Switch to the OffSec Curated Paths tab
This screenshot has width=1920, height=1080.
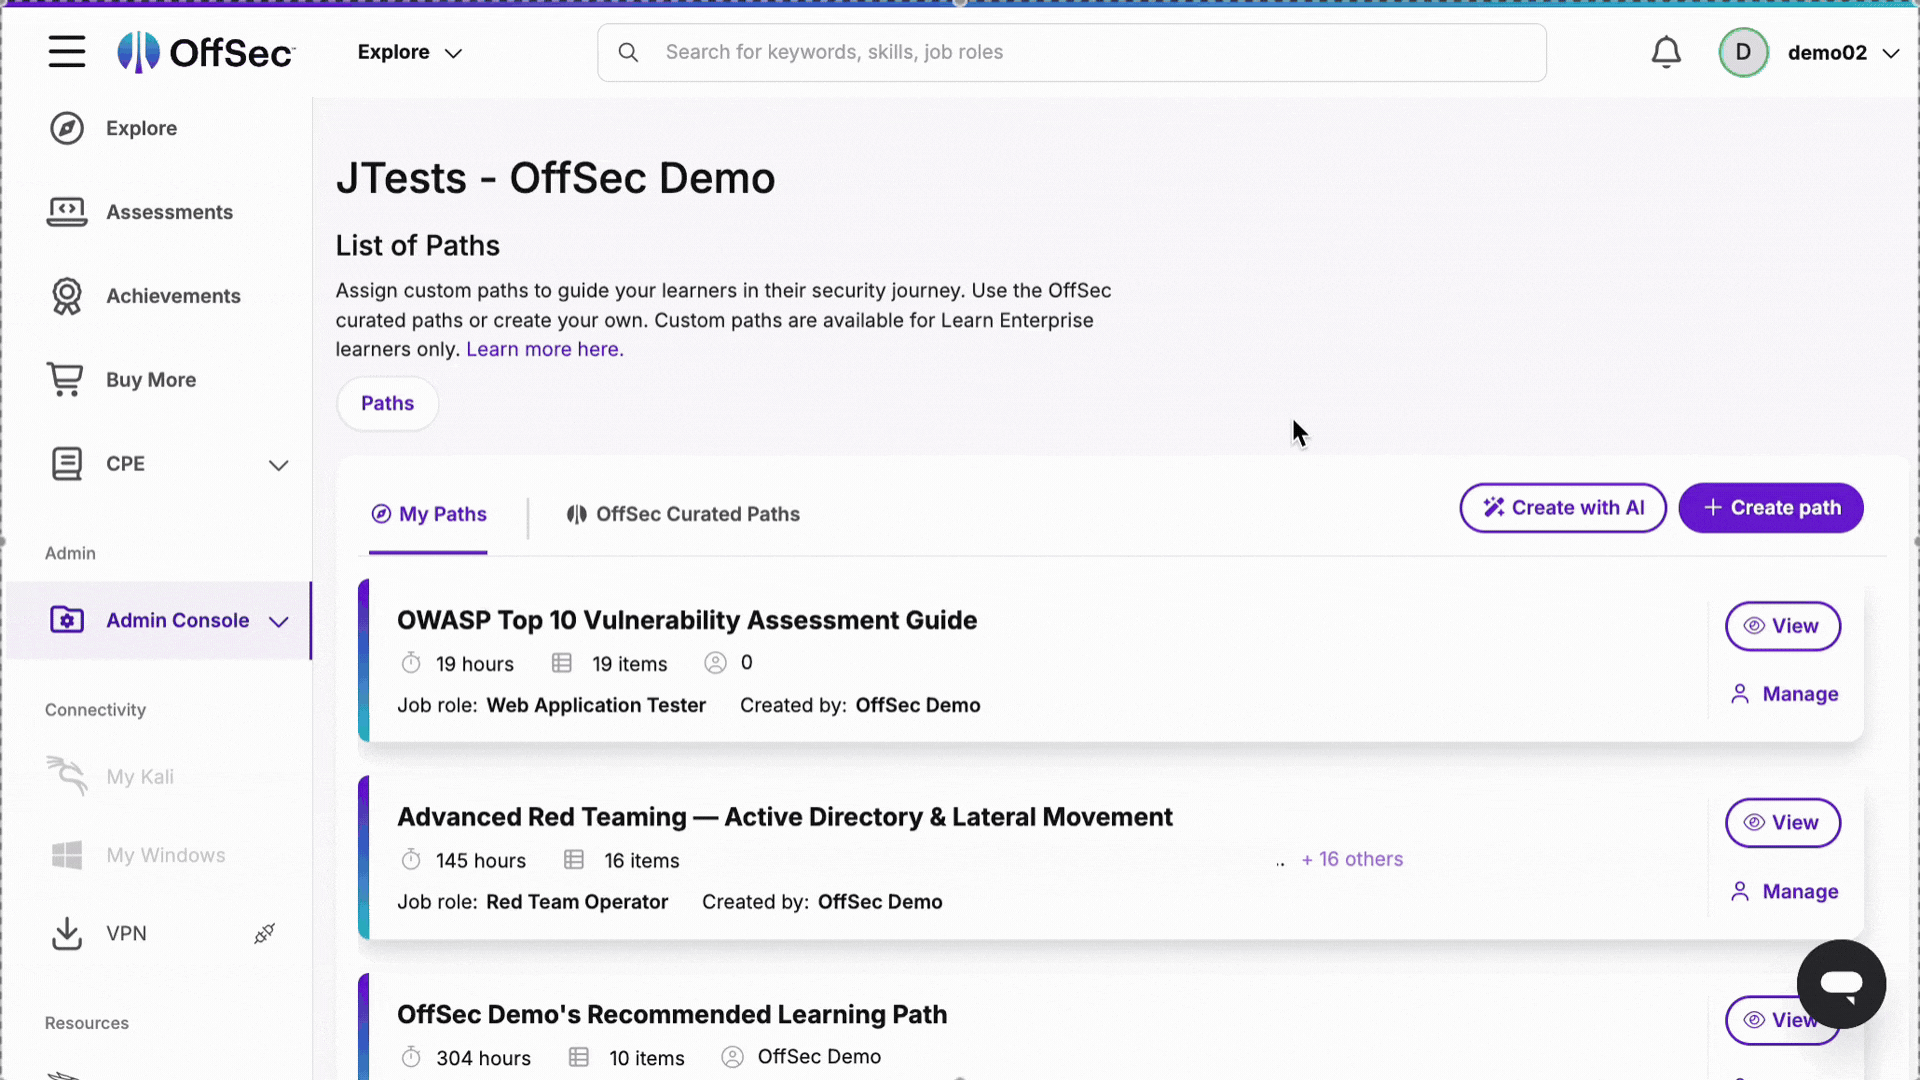(682, 514)
